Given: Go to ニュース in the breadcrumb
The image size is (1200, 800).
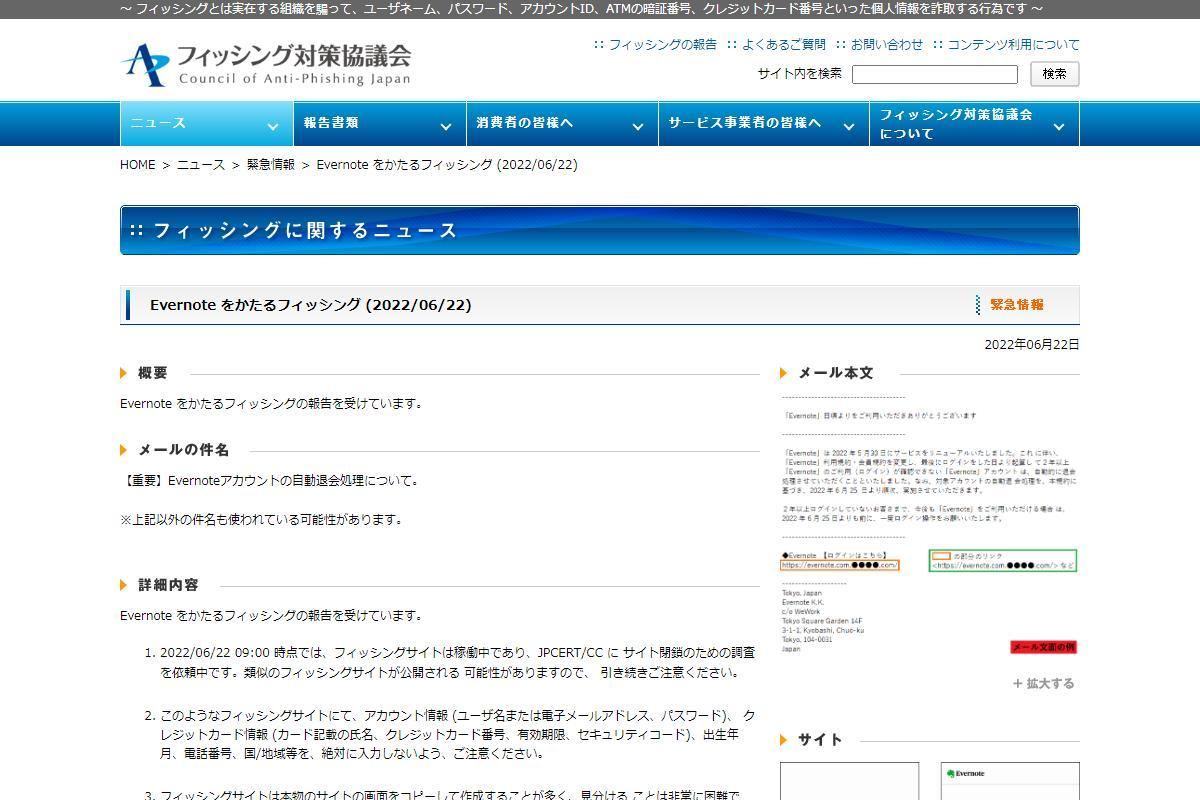Looking at the screenshot, I should click(201, 165).
